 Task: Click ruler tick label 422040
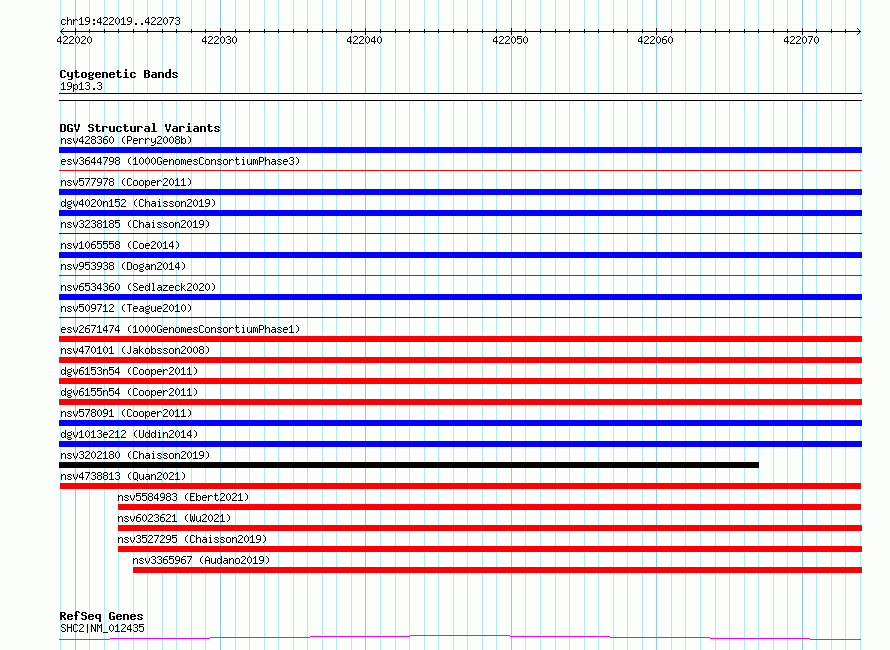[x=364, y=40]
